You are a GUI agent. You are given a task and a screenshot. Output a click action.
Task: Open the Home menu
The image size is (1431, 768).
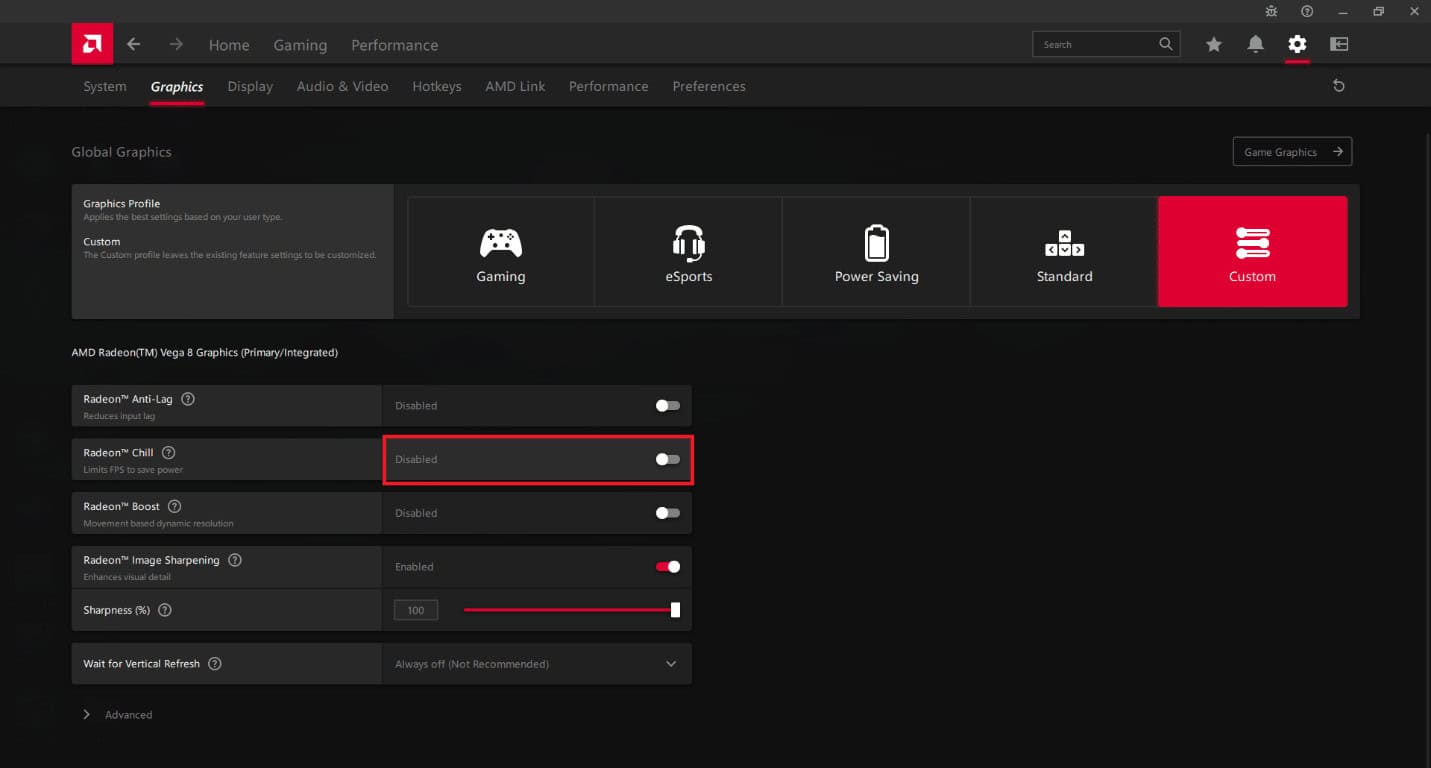229,45
